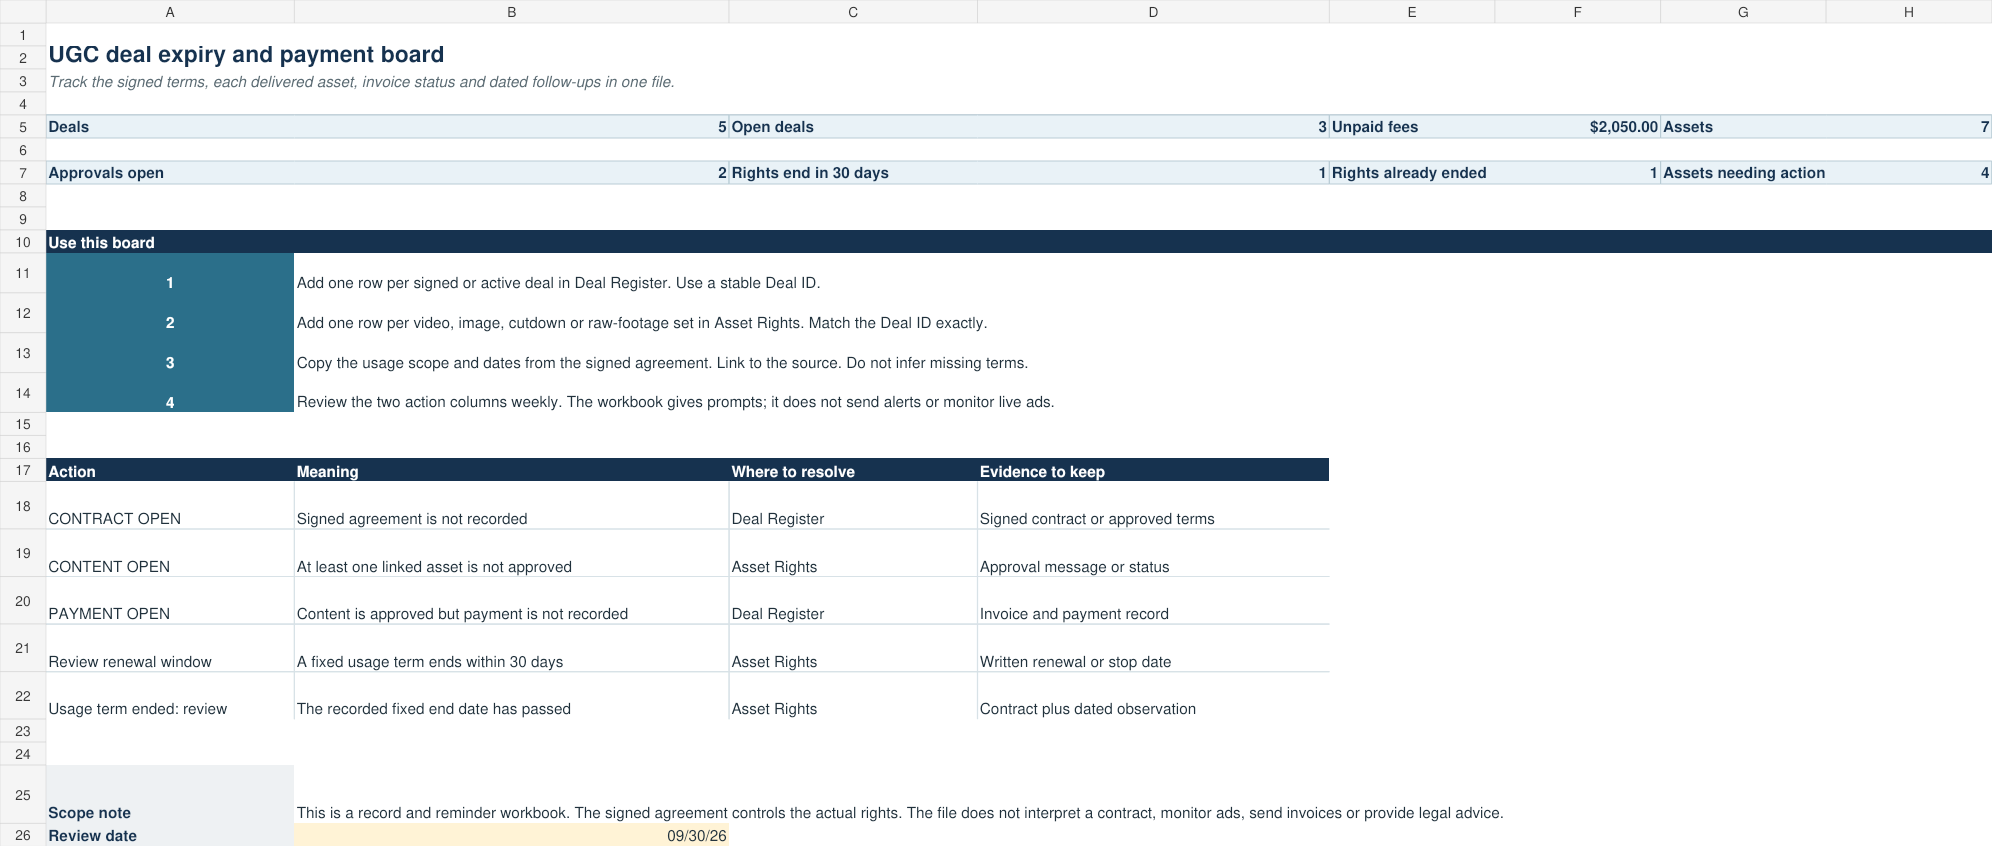This screenshot has height=846, width=1992.
Task: Click the 'Usage term ended: review' cell
Action: (x=170, y=696)
